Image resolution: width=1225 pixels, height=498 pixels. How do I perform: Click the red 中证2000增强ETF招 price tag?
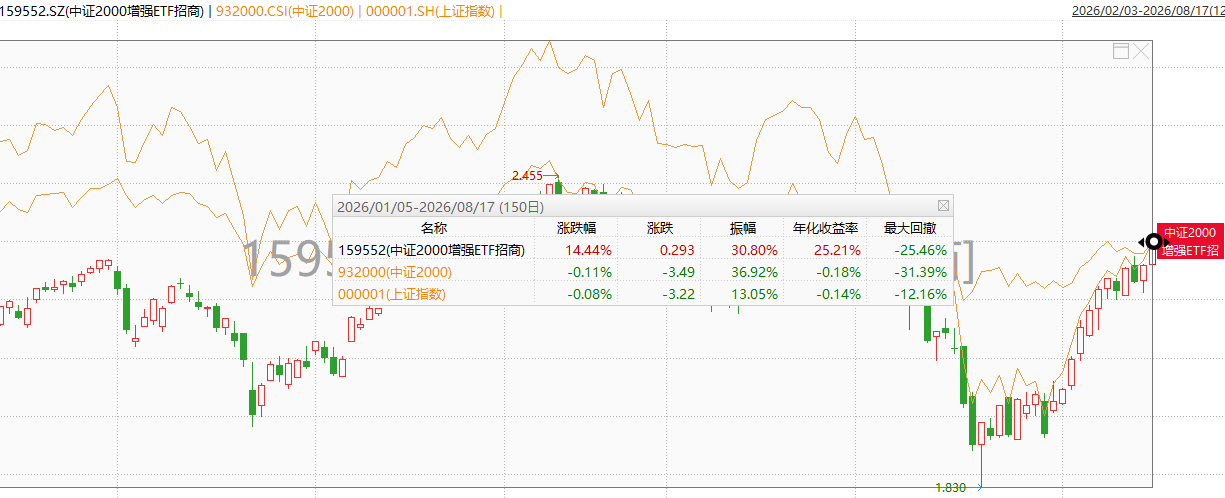click(1190, 241)
